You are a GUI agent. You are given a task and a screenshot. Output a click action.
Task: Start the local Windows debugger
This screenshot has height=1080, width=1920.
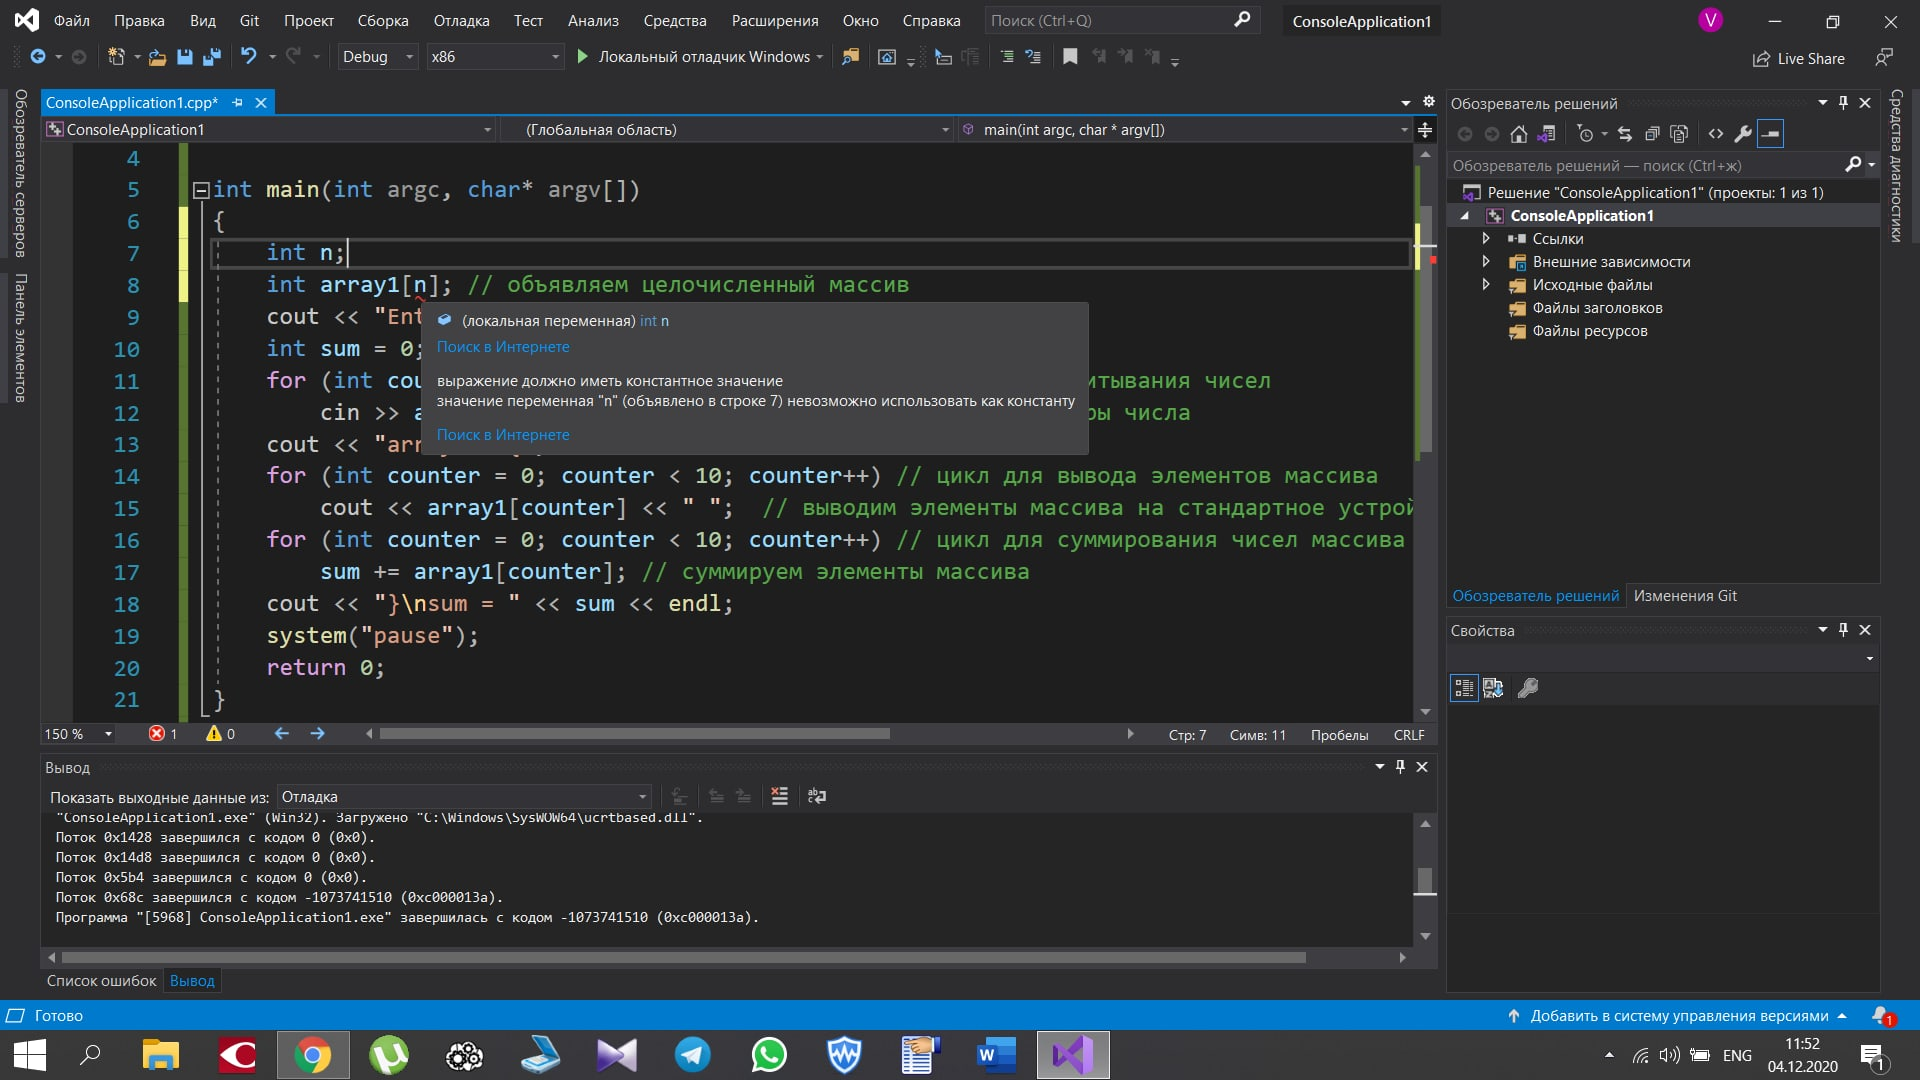(x=583, y=57)
